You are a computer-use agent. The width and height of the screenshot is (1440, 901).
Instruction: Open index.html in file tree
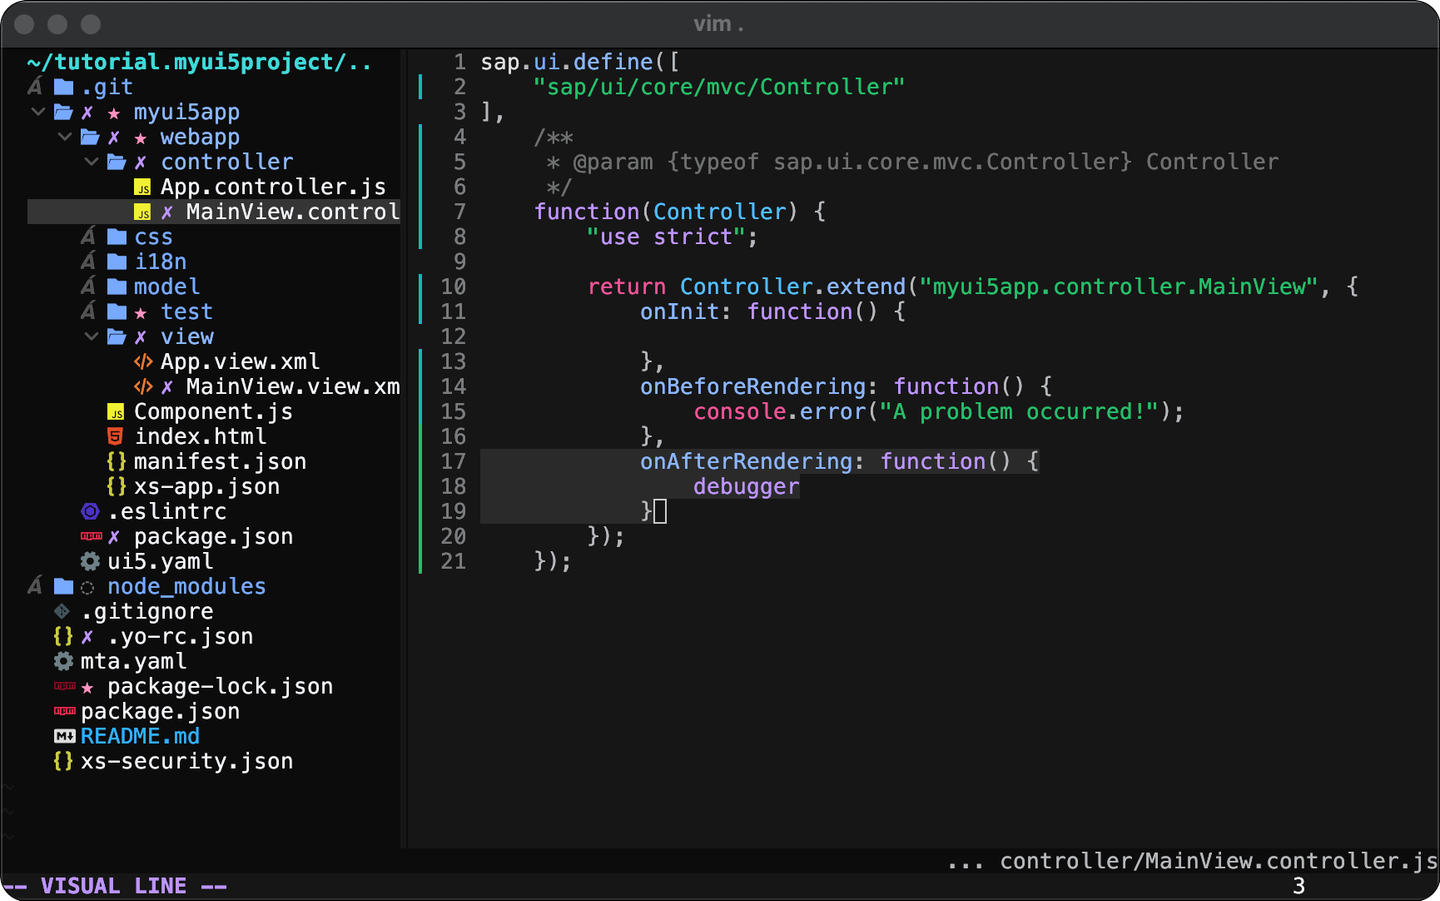pyautogui.click(x=200, y=437)
